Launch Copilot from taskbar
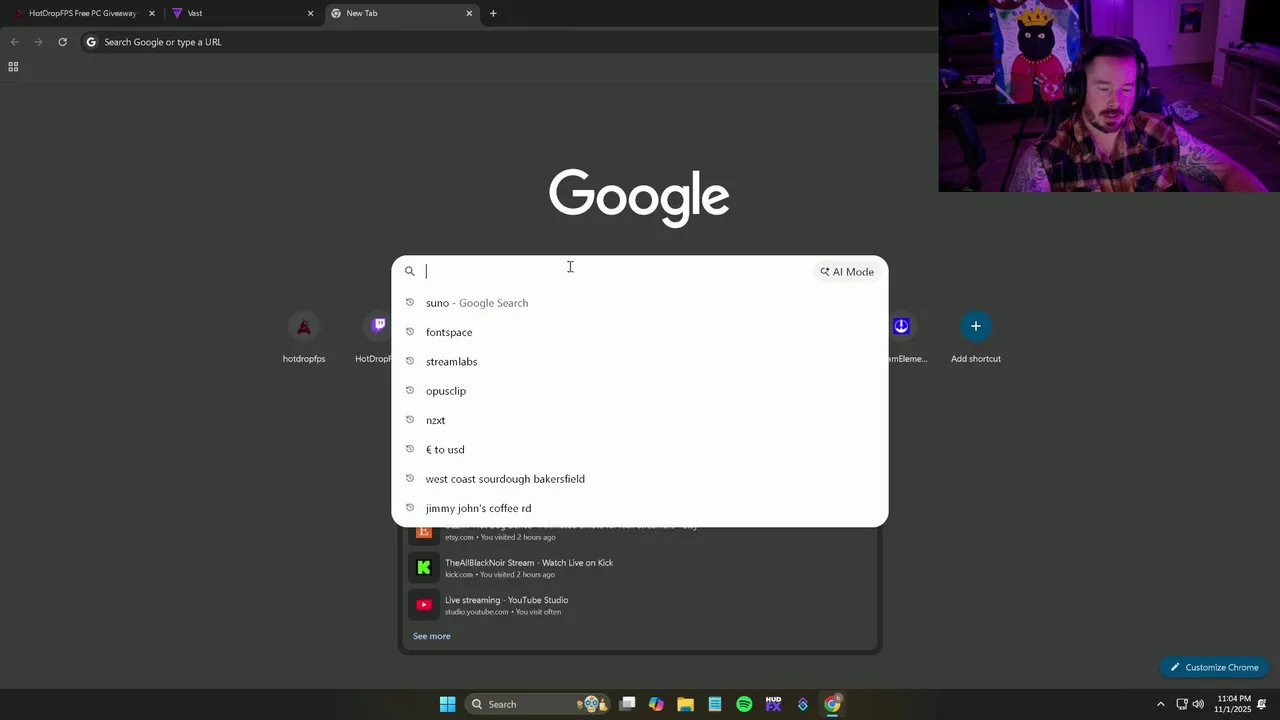This screenshot has height=720, width=1280. [656, 704]
